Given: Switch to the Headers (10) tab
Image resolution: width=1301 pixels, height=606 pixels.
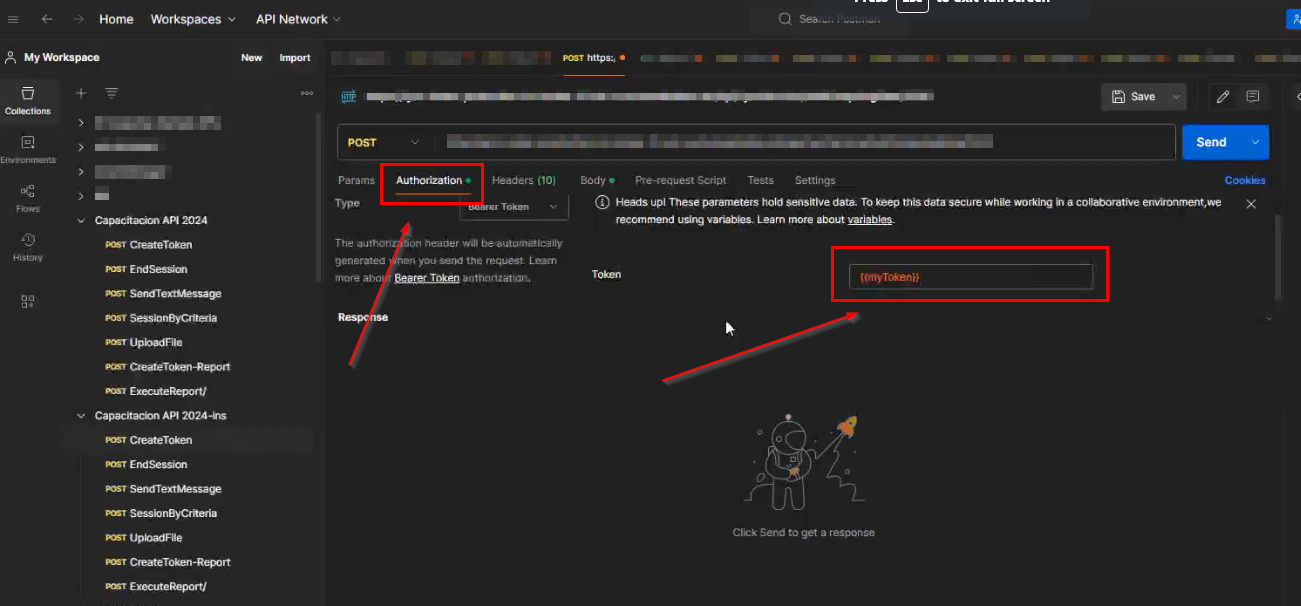Looking at the screenshot, I should pyautogui.click(x=524, y=180).
